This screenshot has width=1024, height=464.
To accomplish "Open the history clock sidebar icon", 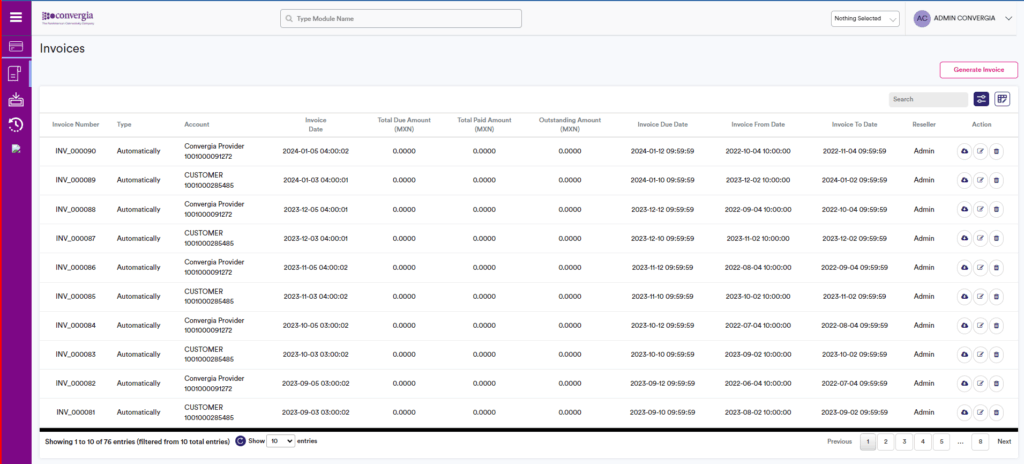I will click(15, 124).
